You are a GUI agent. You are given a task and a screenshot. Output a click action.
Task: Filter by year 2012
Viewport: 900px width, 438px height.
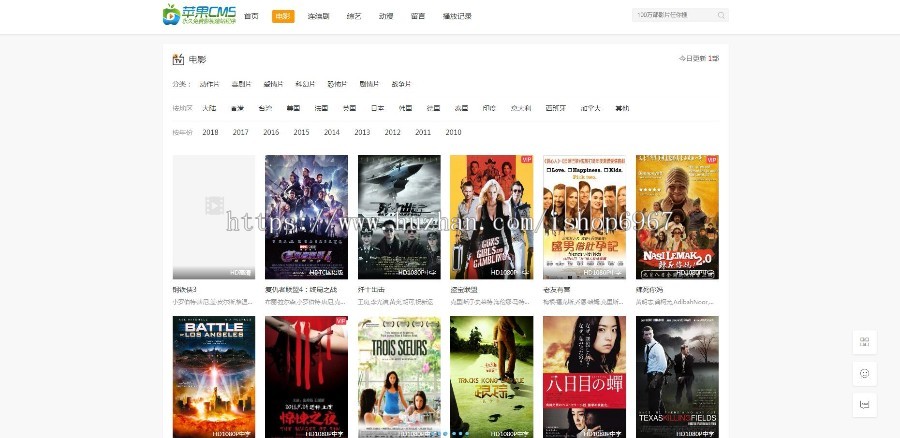tap(393, 132)
